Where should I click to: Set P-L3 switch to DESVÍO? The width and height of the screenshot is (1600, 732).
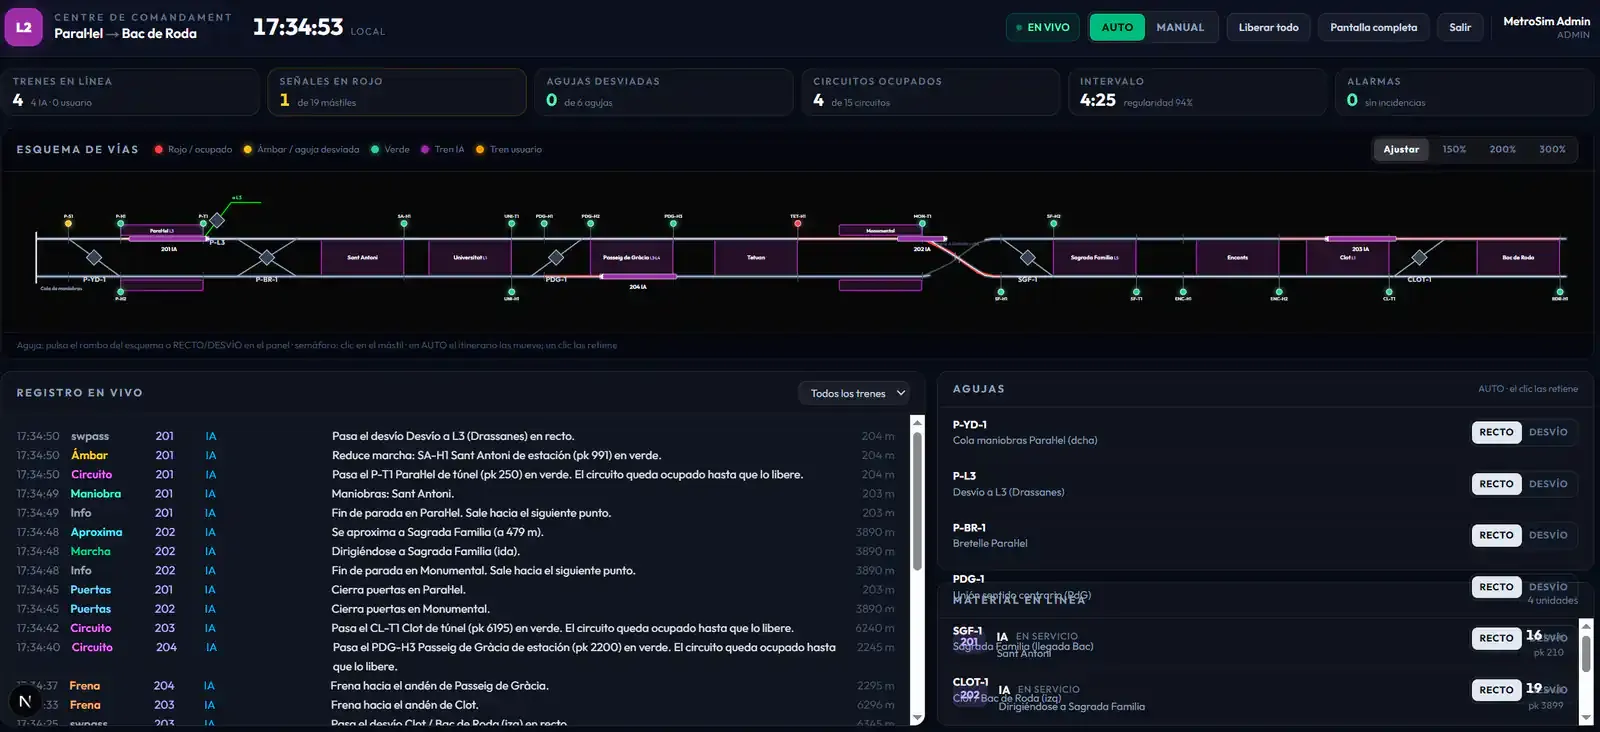pos(1548,484)
